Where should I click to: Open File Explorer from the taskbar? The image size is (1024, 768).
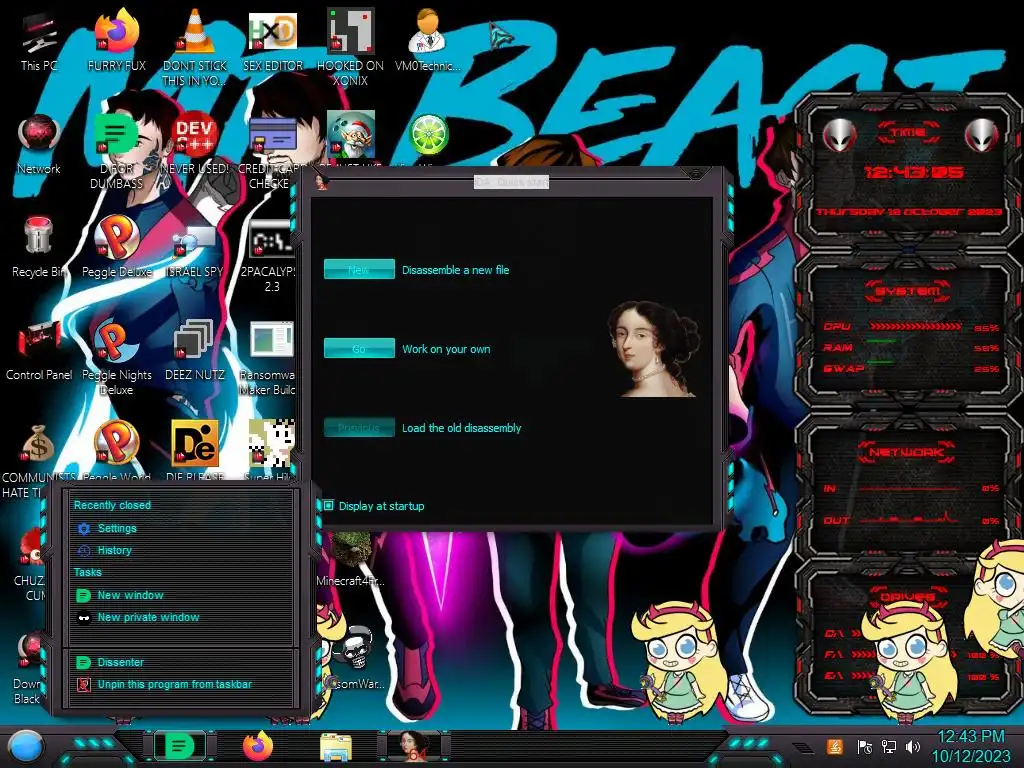click(336, 747)
